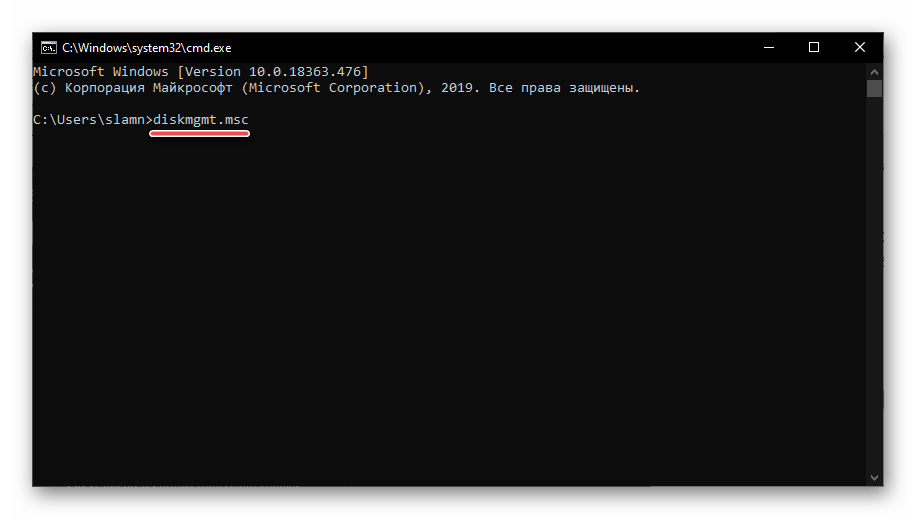Maximize the command prompt window
This screenshot has width=916, height=519.
[814, 47]
